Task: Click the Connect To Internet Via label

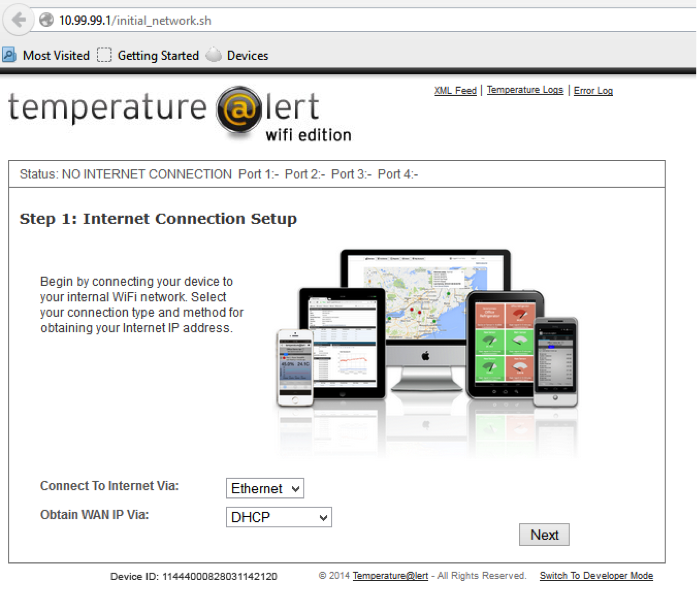Action: (x=109, y=486)
